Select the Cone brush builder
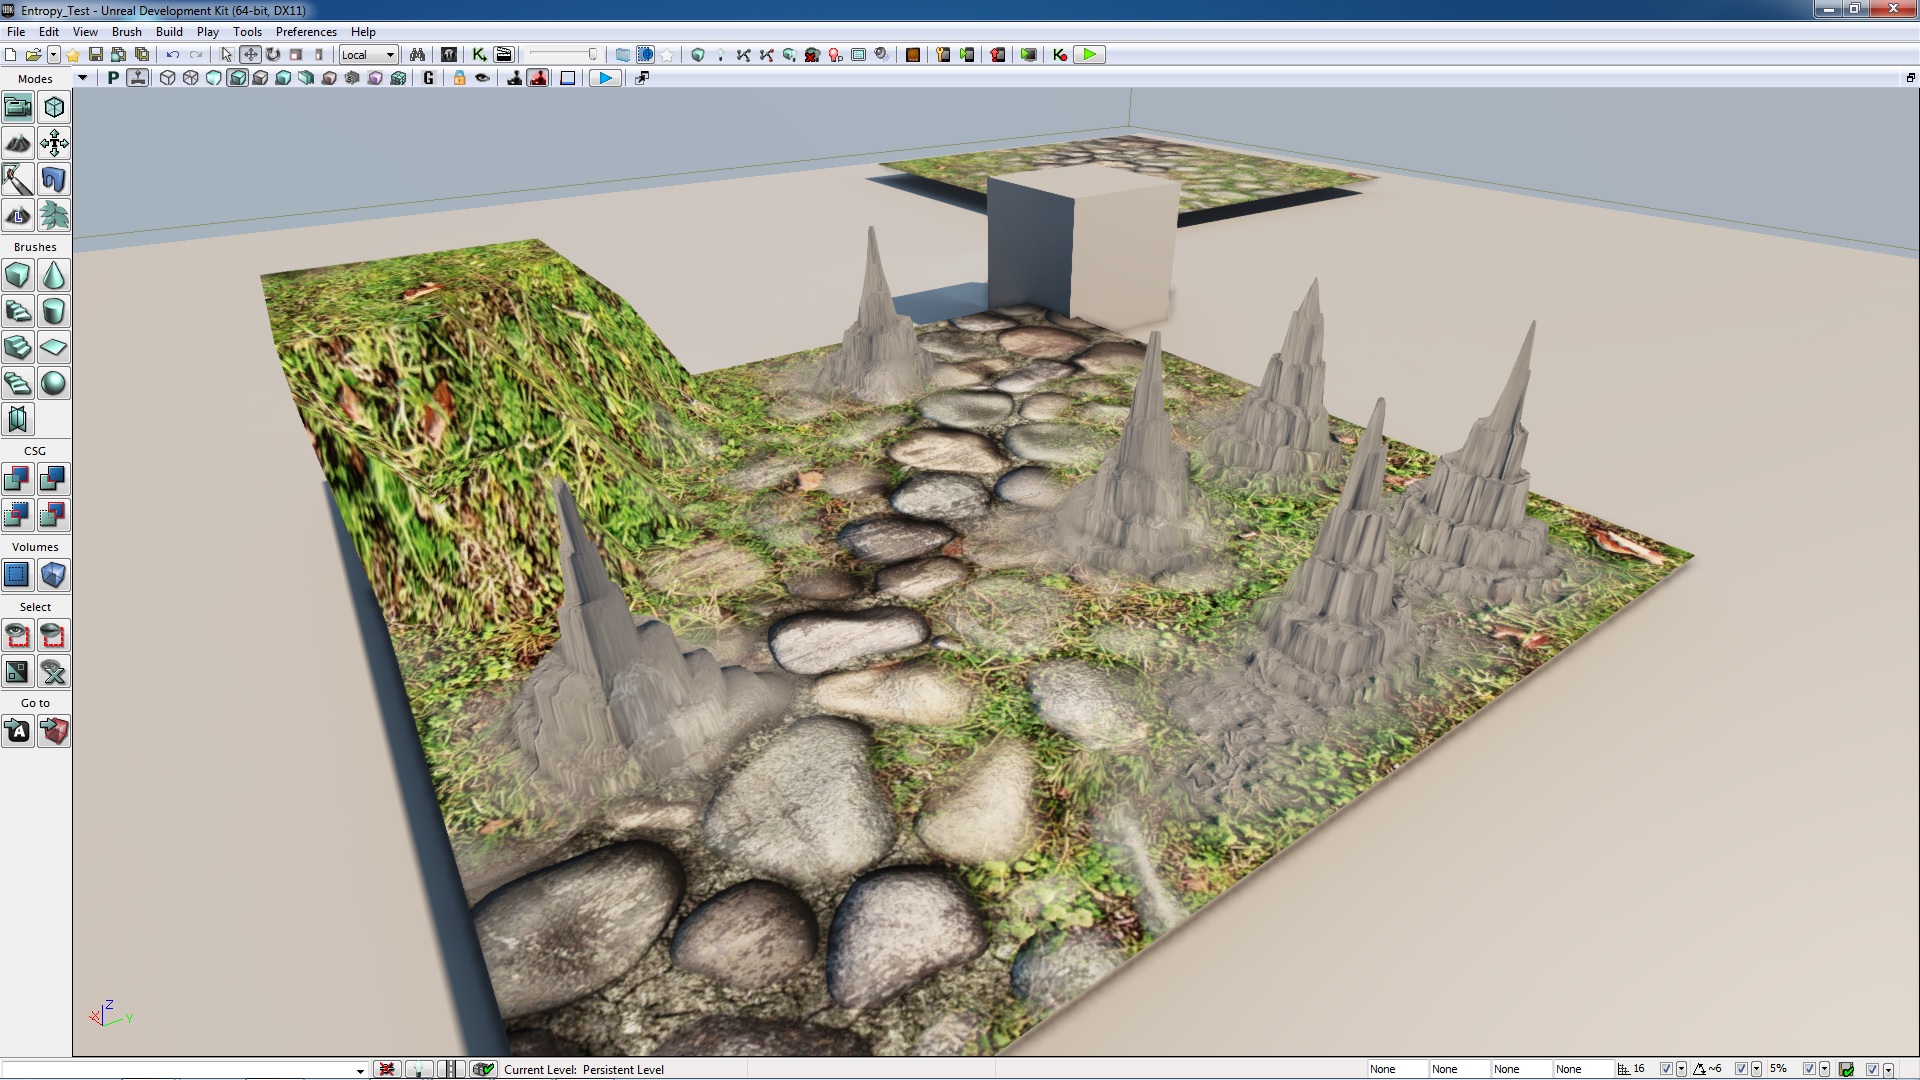This screenshot has width=1920, height=1080. (x=54, y=276)
